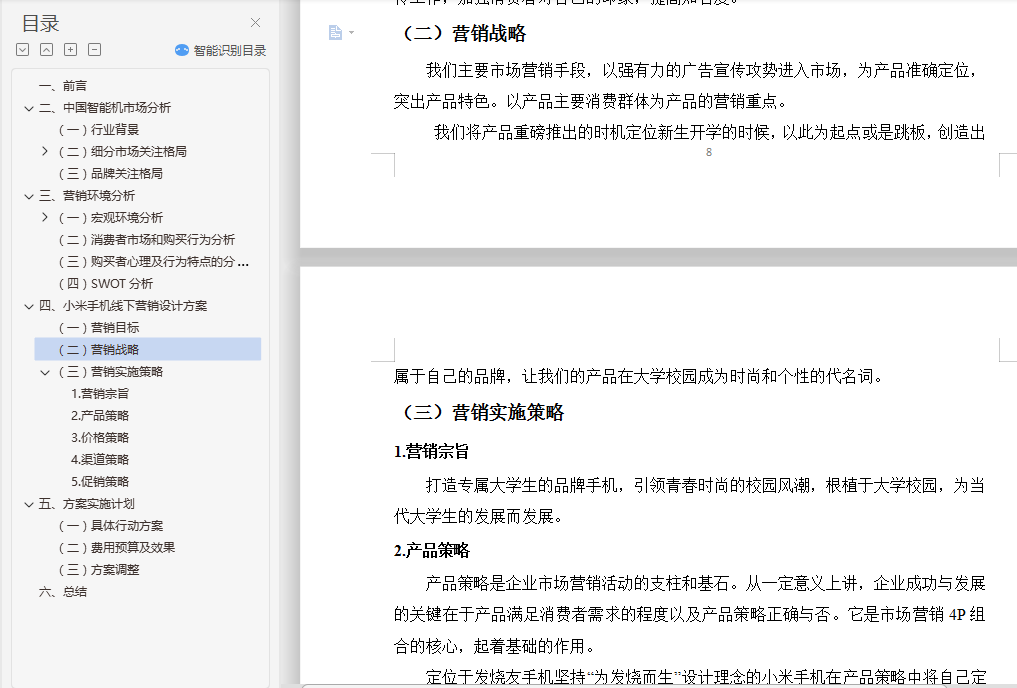Jump to (四)SWOT 分析 heading

click(x=106, y=284)
